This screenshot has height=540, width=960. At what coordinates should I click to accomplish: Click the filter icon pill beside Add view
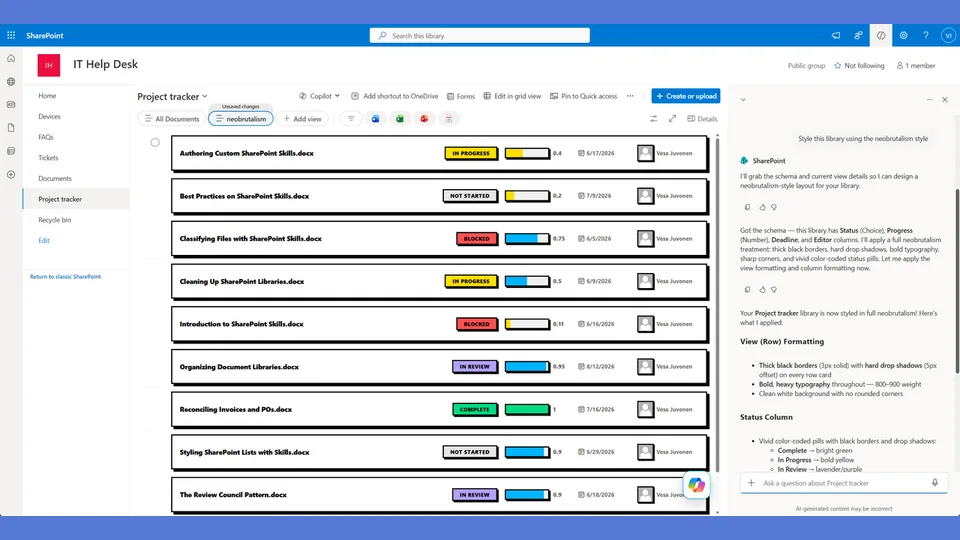(x=351, y=119)
